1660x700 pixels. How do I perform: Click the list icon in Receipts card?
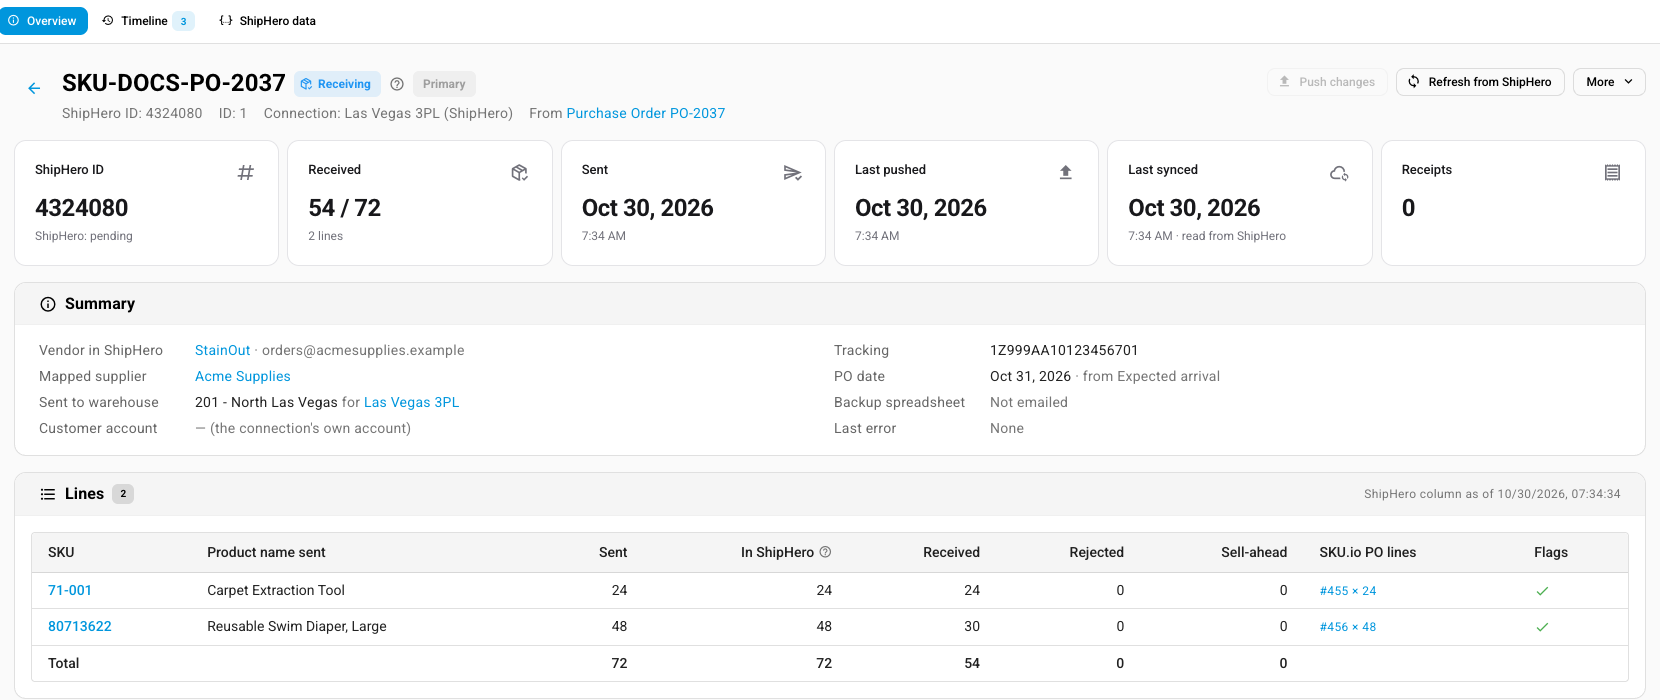1612,173
